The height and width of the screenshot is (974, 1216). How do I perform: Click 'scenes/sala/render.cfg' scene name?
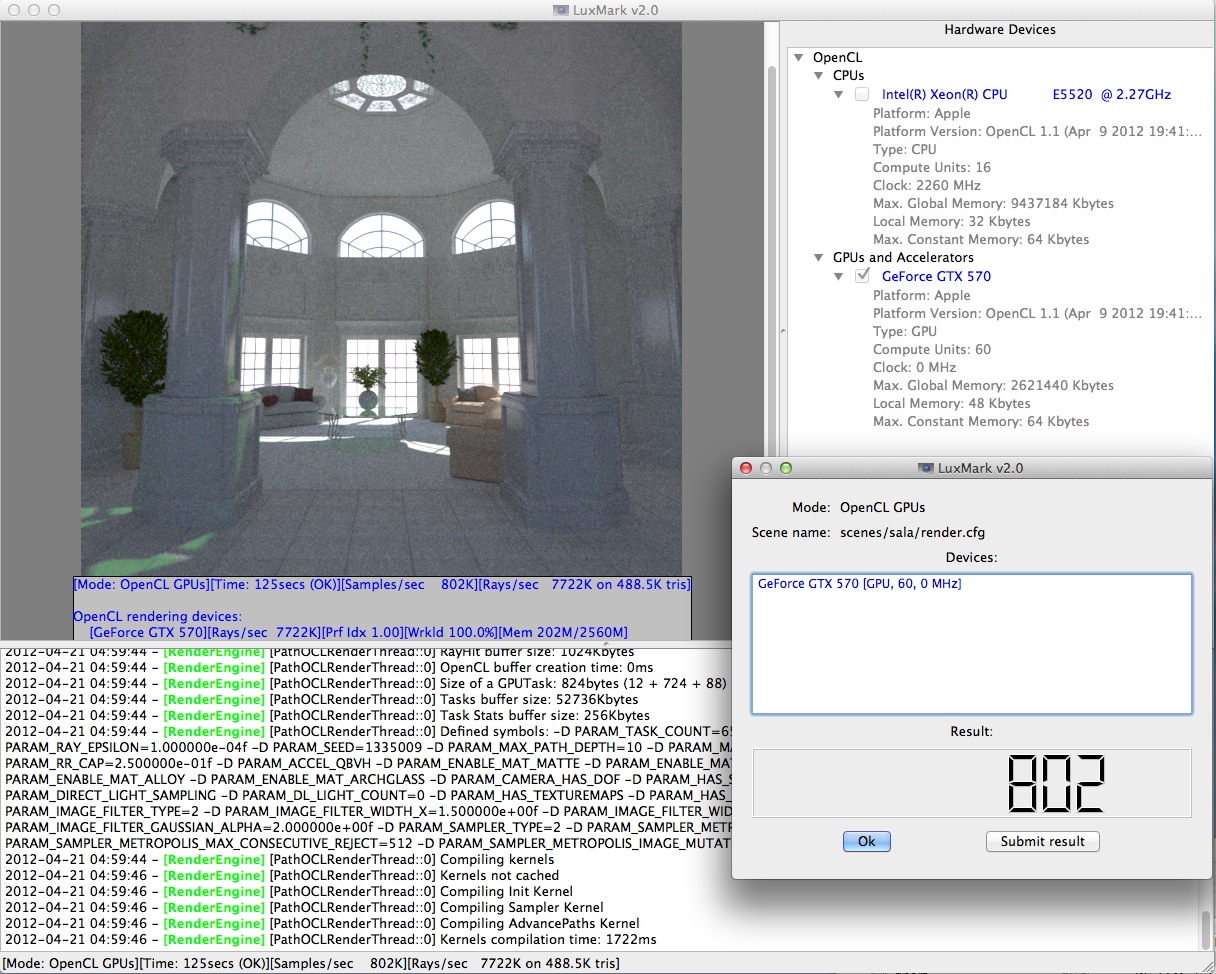913,532
